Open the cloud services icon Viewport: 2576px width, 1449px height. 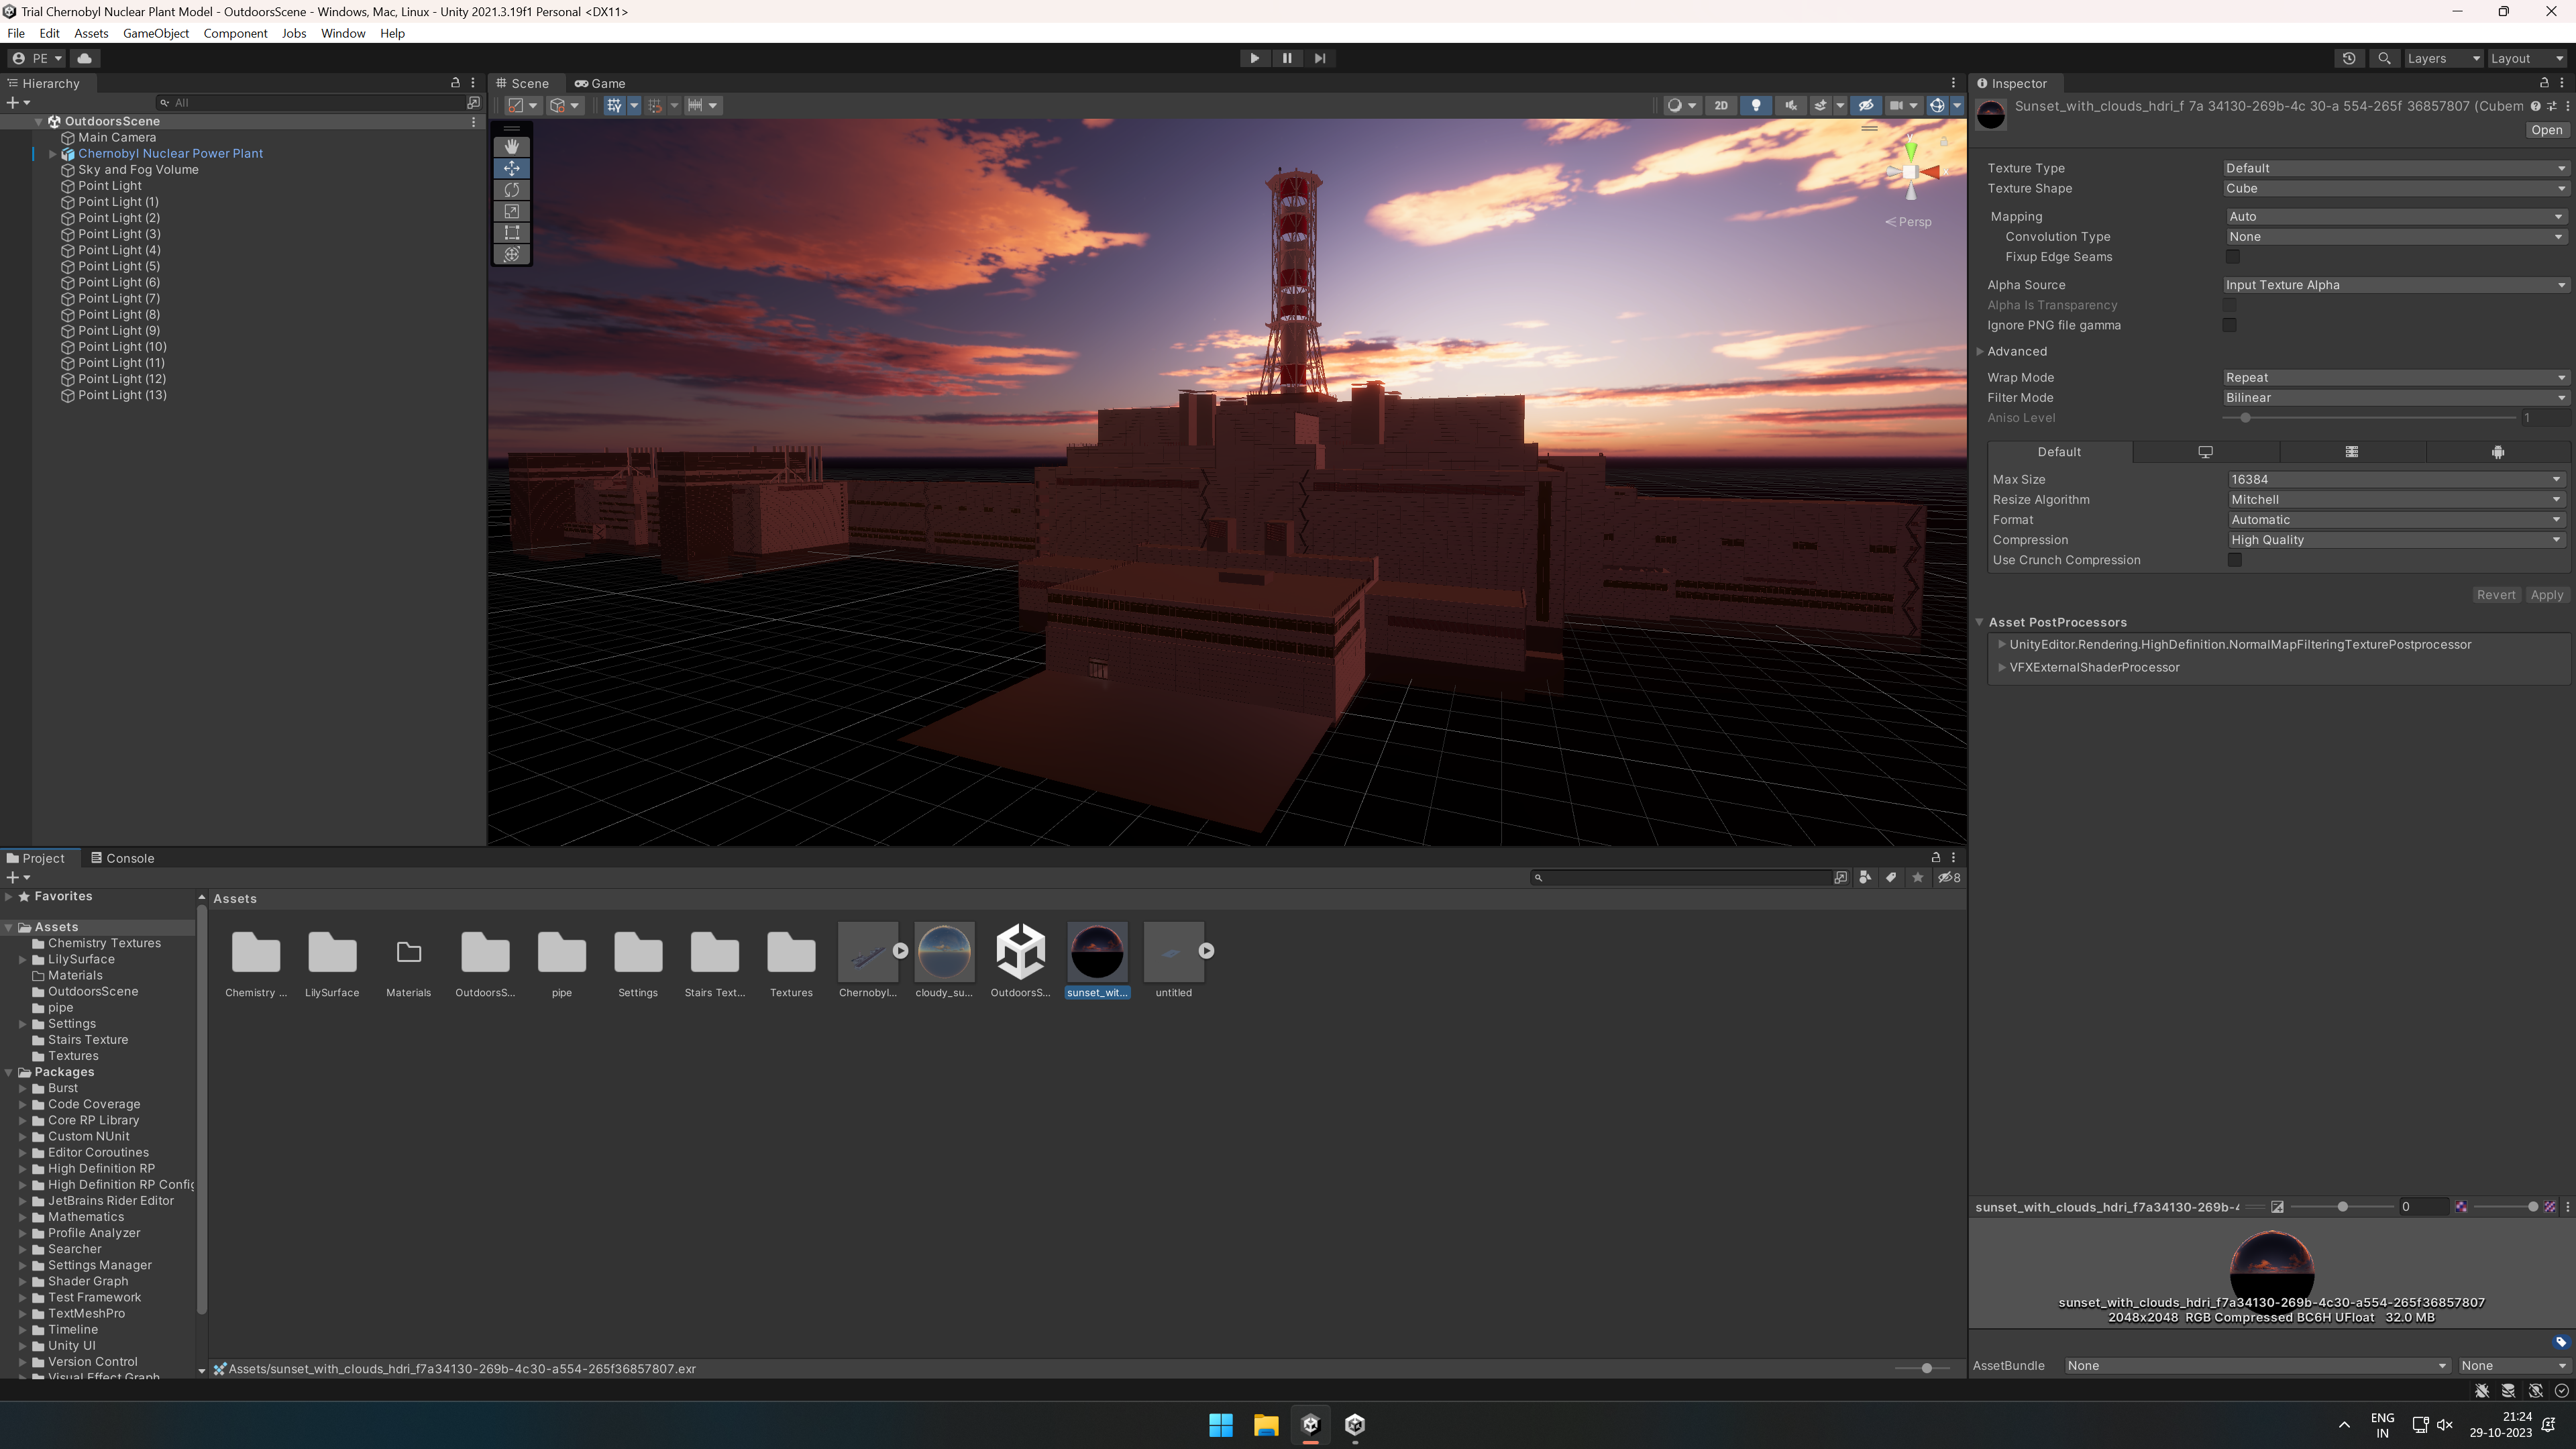pyautogui.click(x=84, y=58)
